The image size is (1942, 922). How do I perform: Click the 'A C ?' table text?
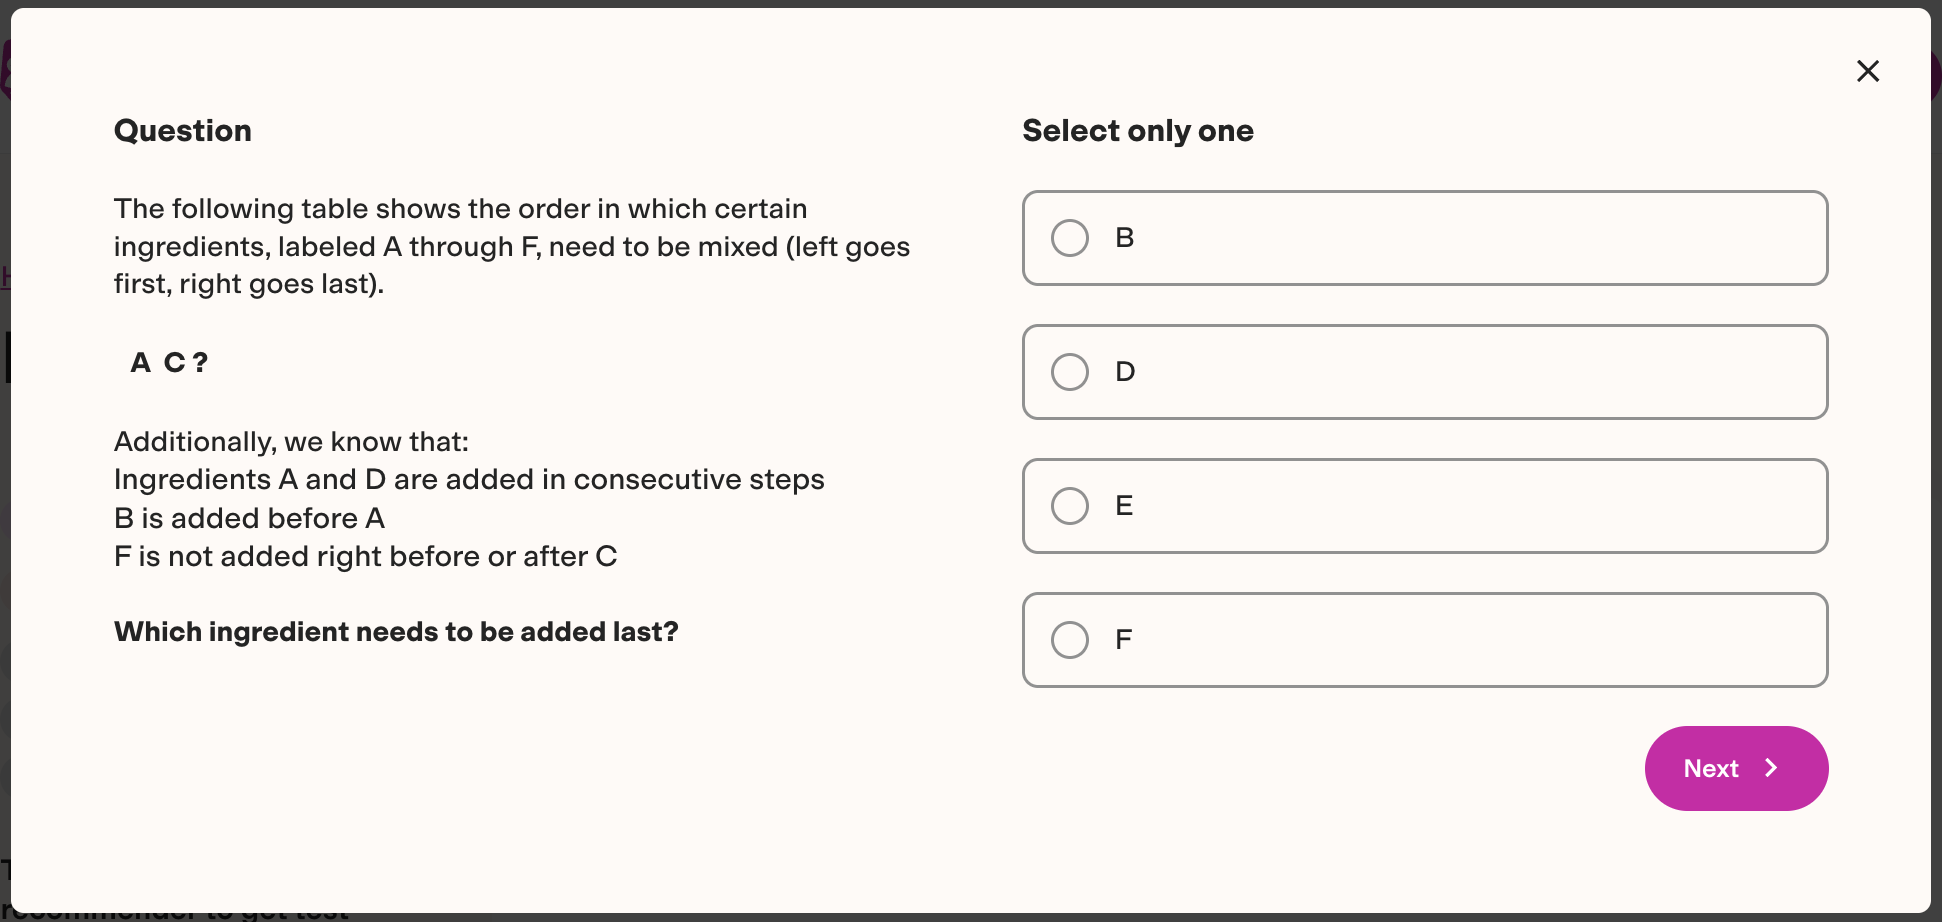pyautogui.click(x=168, y=362)
